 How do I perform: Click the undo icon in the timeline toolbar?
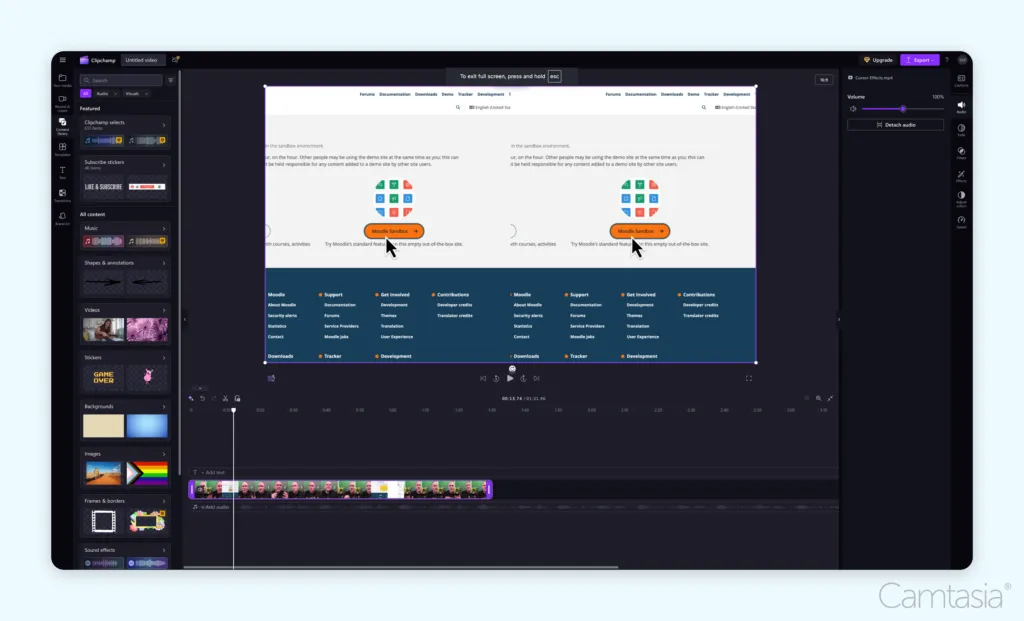202,398
